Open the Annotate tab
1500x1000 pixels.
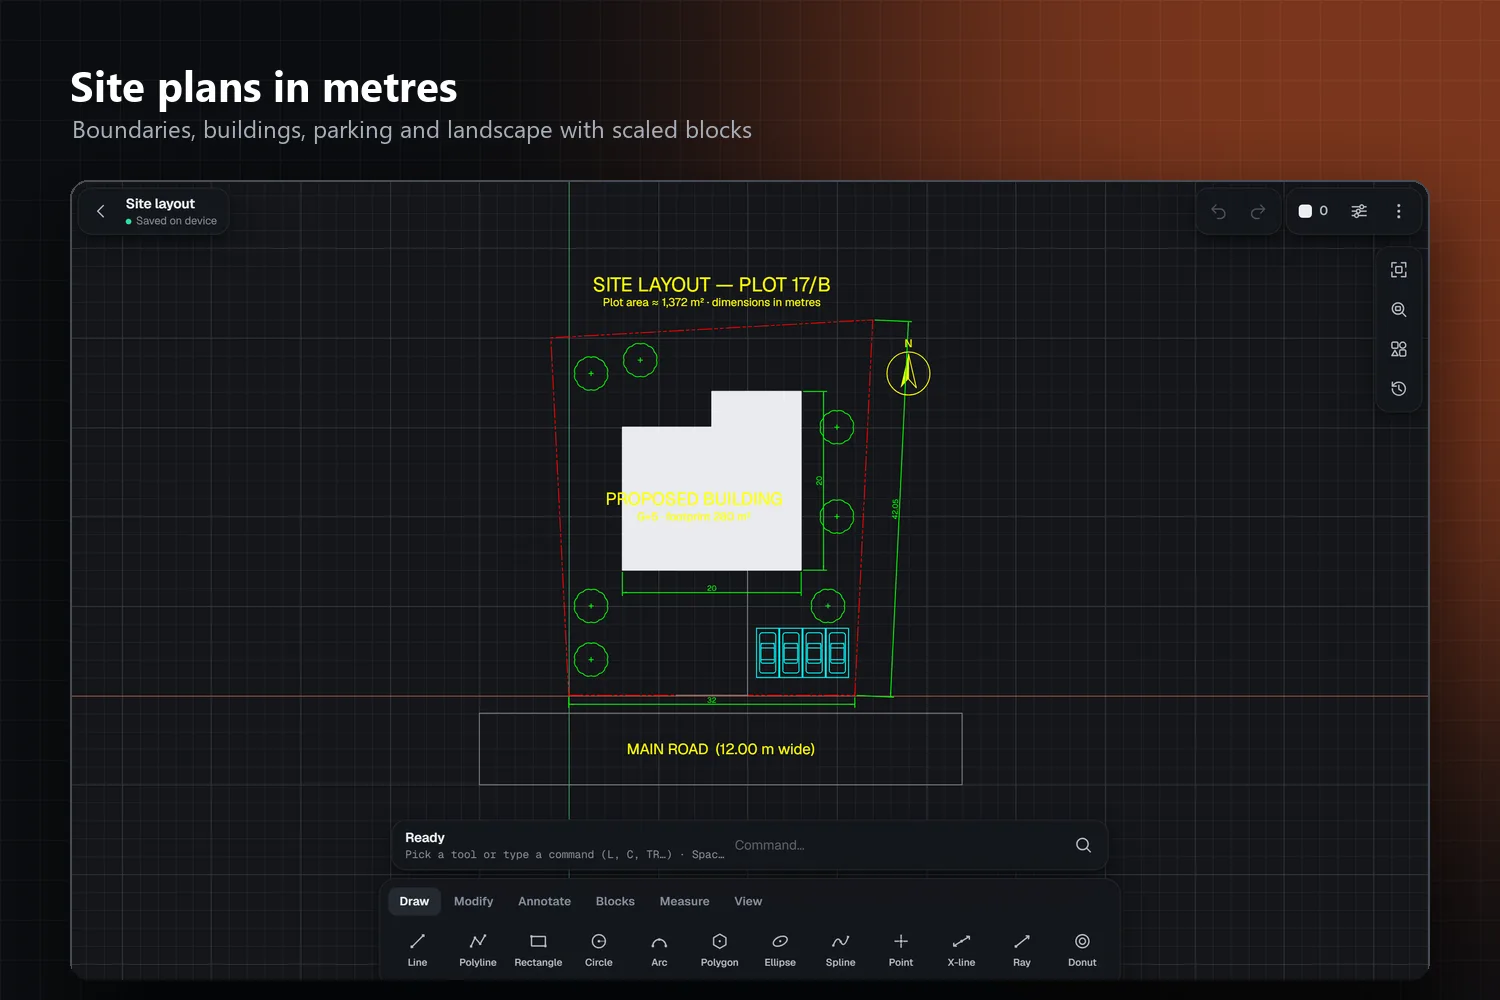(545, 901)
